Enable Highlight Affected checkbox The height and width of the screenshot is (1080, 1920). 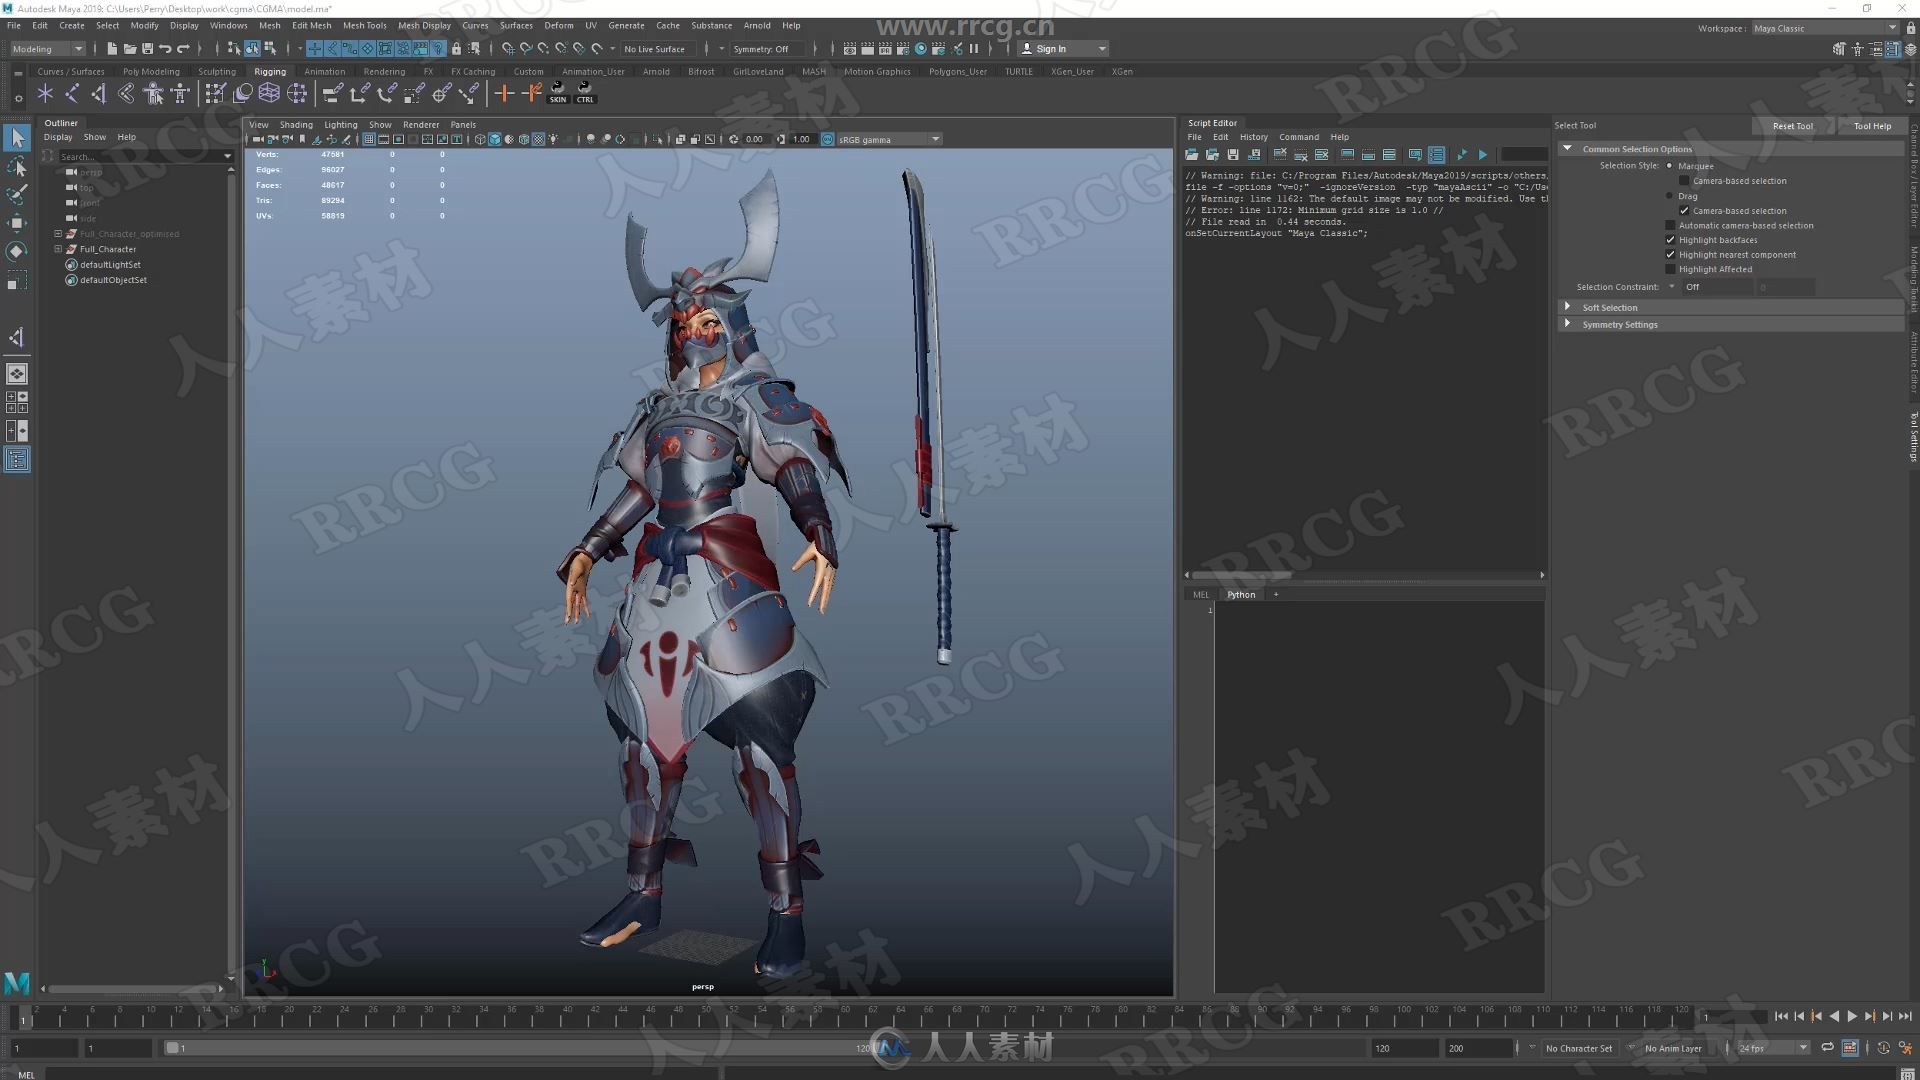point(1670,269)
